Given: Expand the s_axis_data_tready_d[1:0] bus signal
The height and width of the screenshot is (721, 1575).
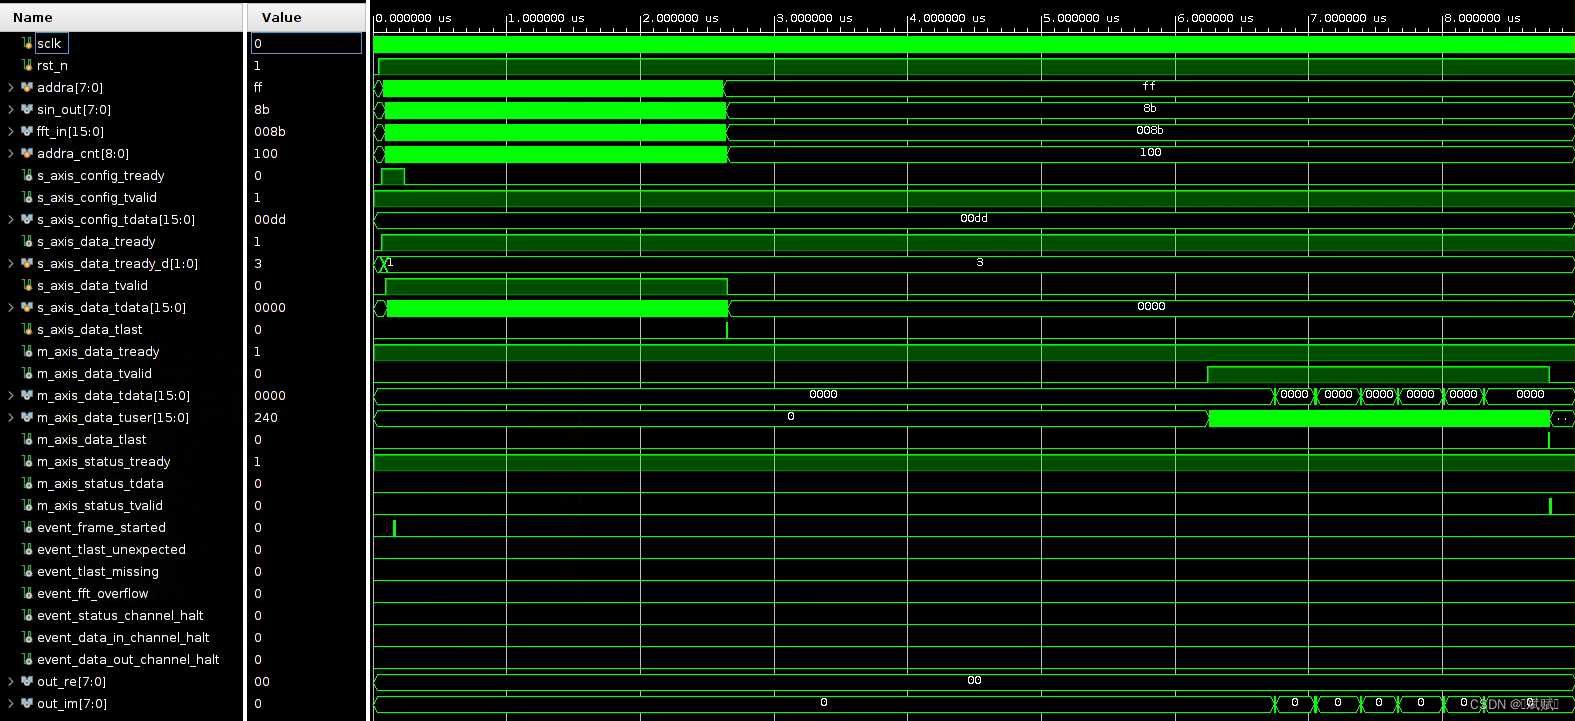Looking at the screenshot, I should 11,264.
